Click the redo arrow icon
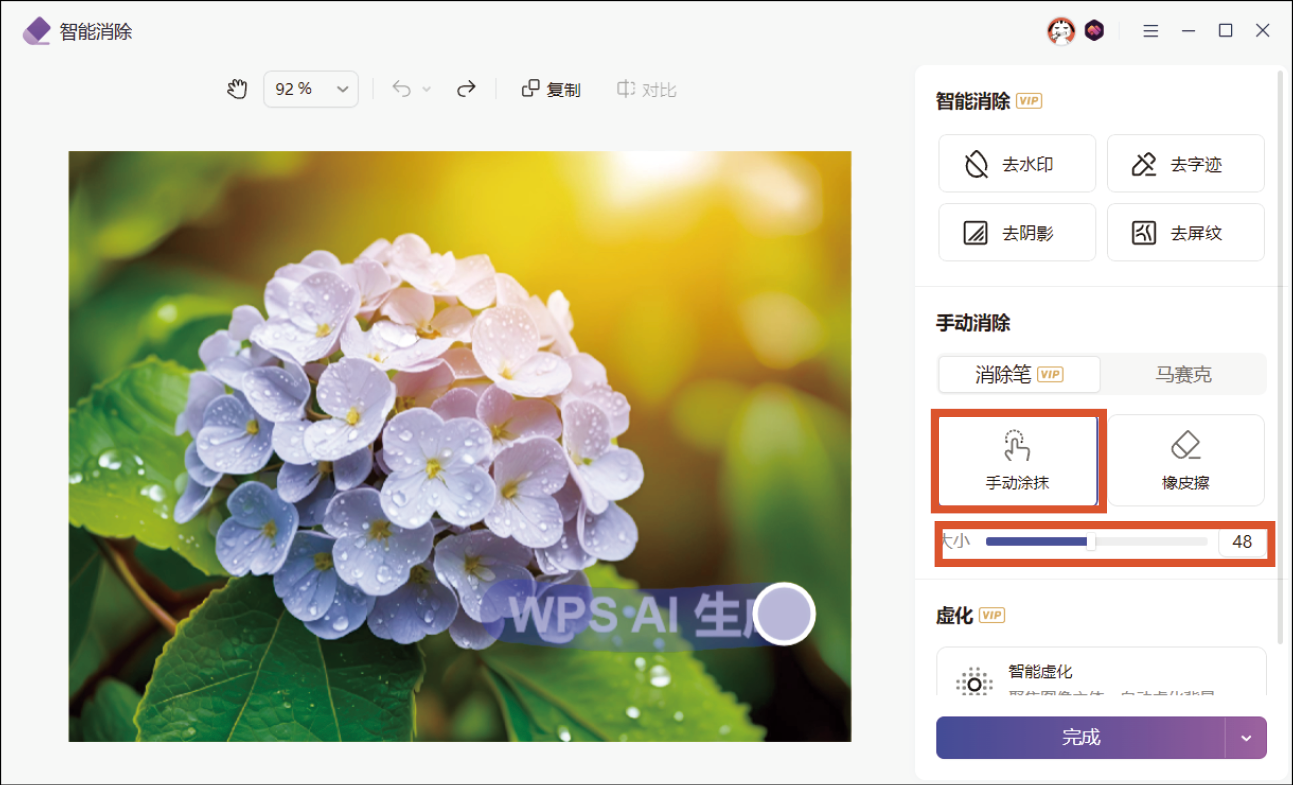The width and height of the screenshot is (1293, 785). 466,89
